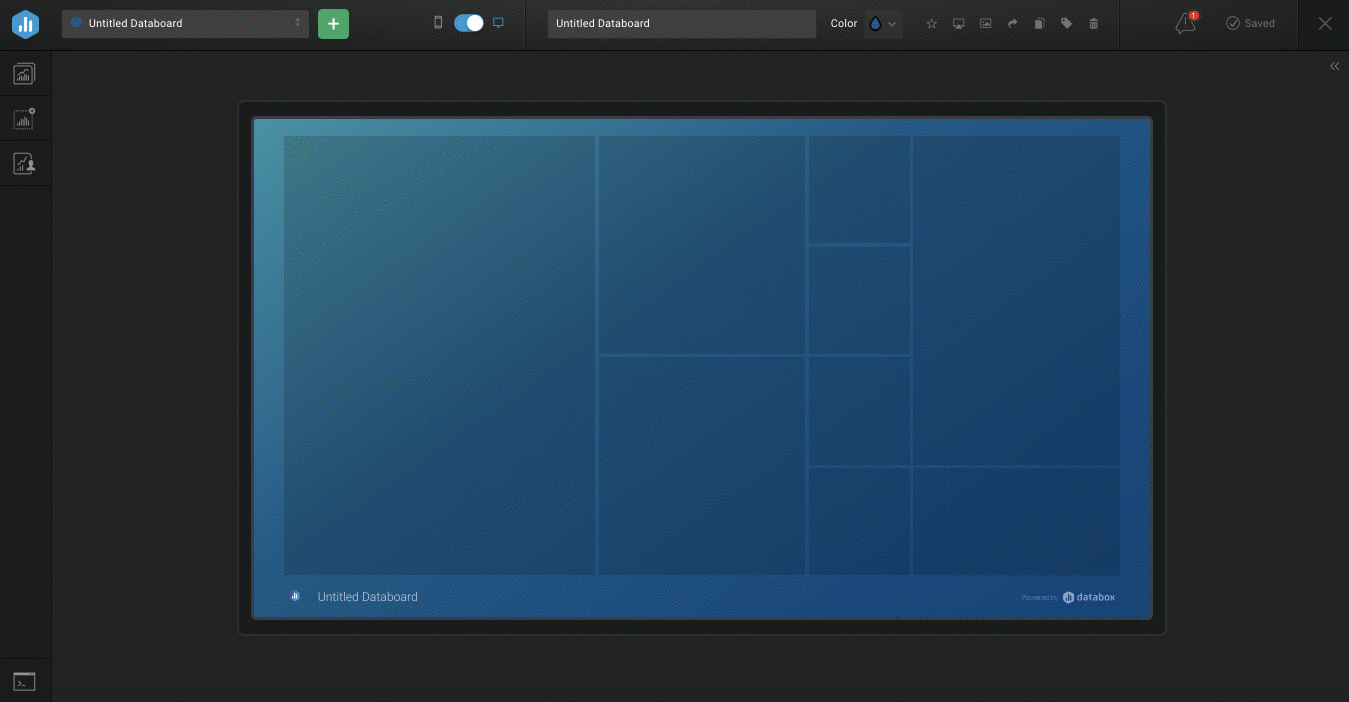
Task: Click the share arrow icon
Action: click(1012, 24)
